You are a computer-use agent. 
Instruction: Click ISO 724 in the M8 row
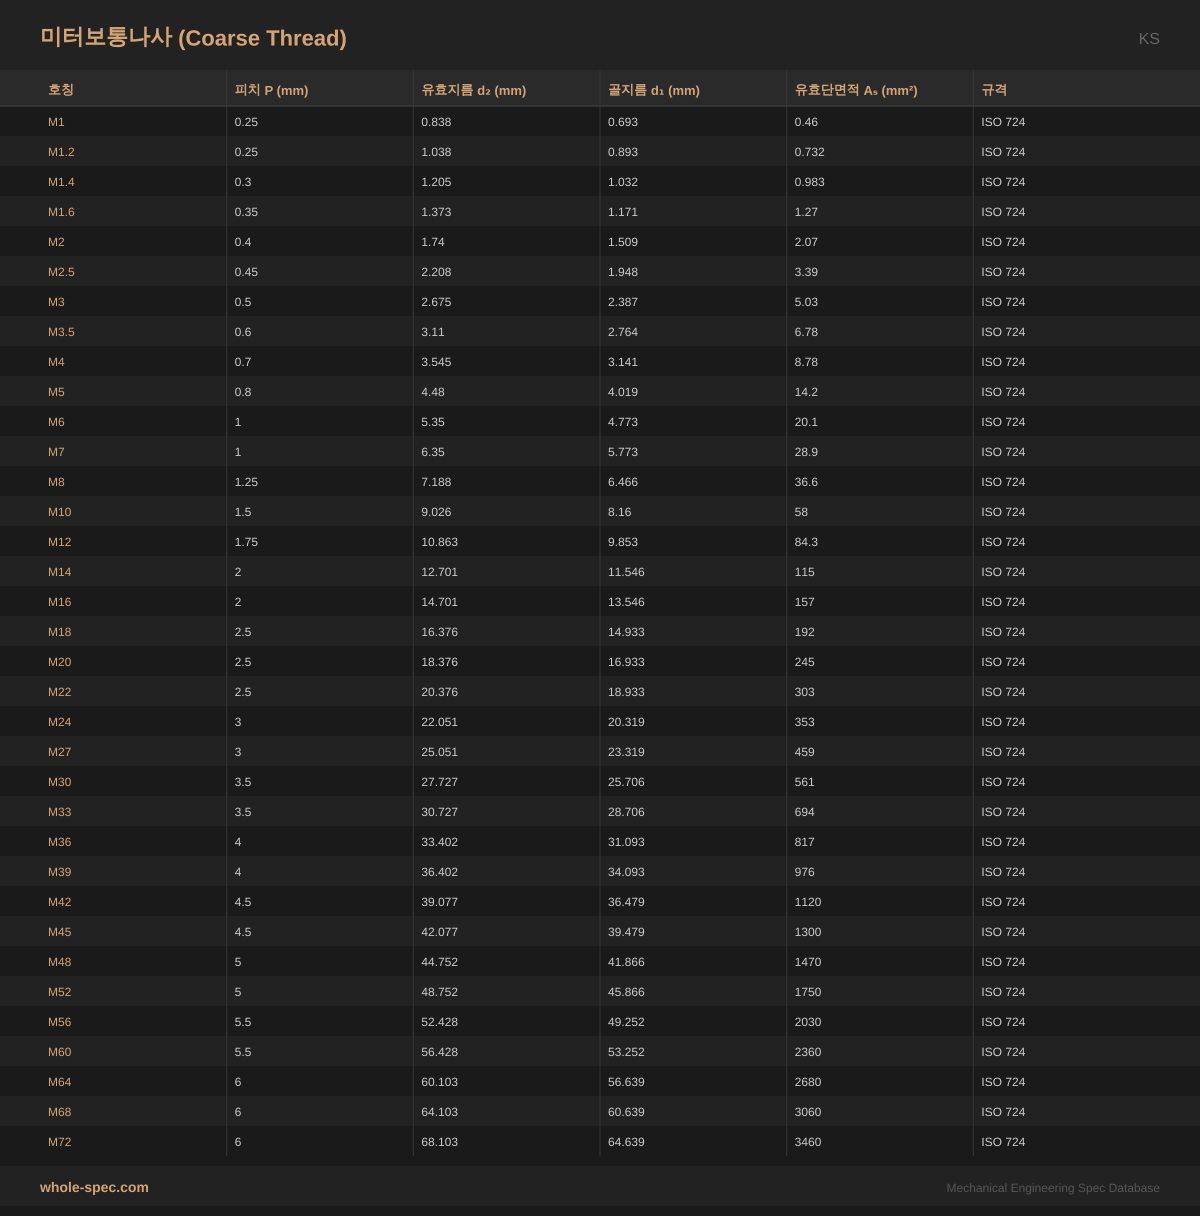pyautogui.click(x=1003, y=482)
